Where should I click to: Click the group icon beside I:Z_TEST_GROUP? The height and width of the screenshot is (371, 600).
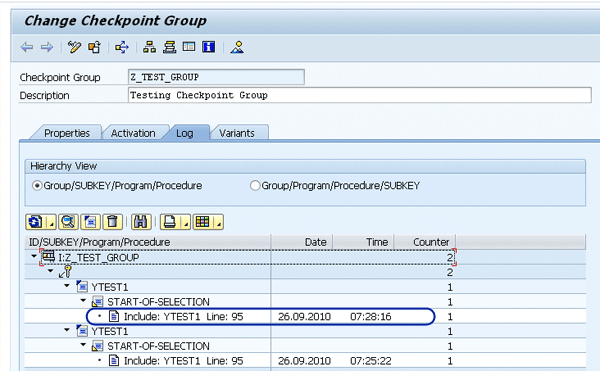pos(48,256)
